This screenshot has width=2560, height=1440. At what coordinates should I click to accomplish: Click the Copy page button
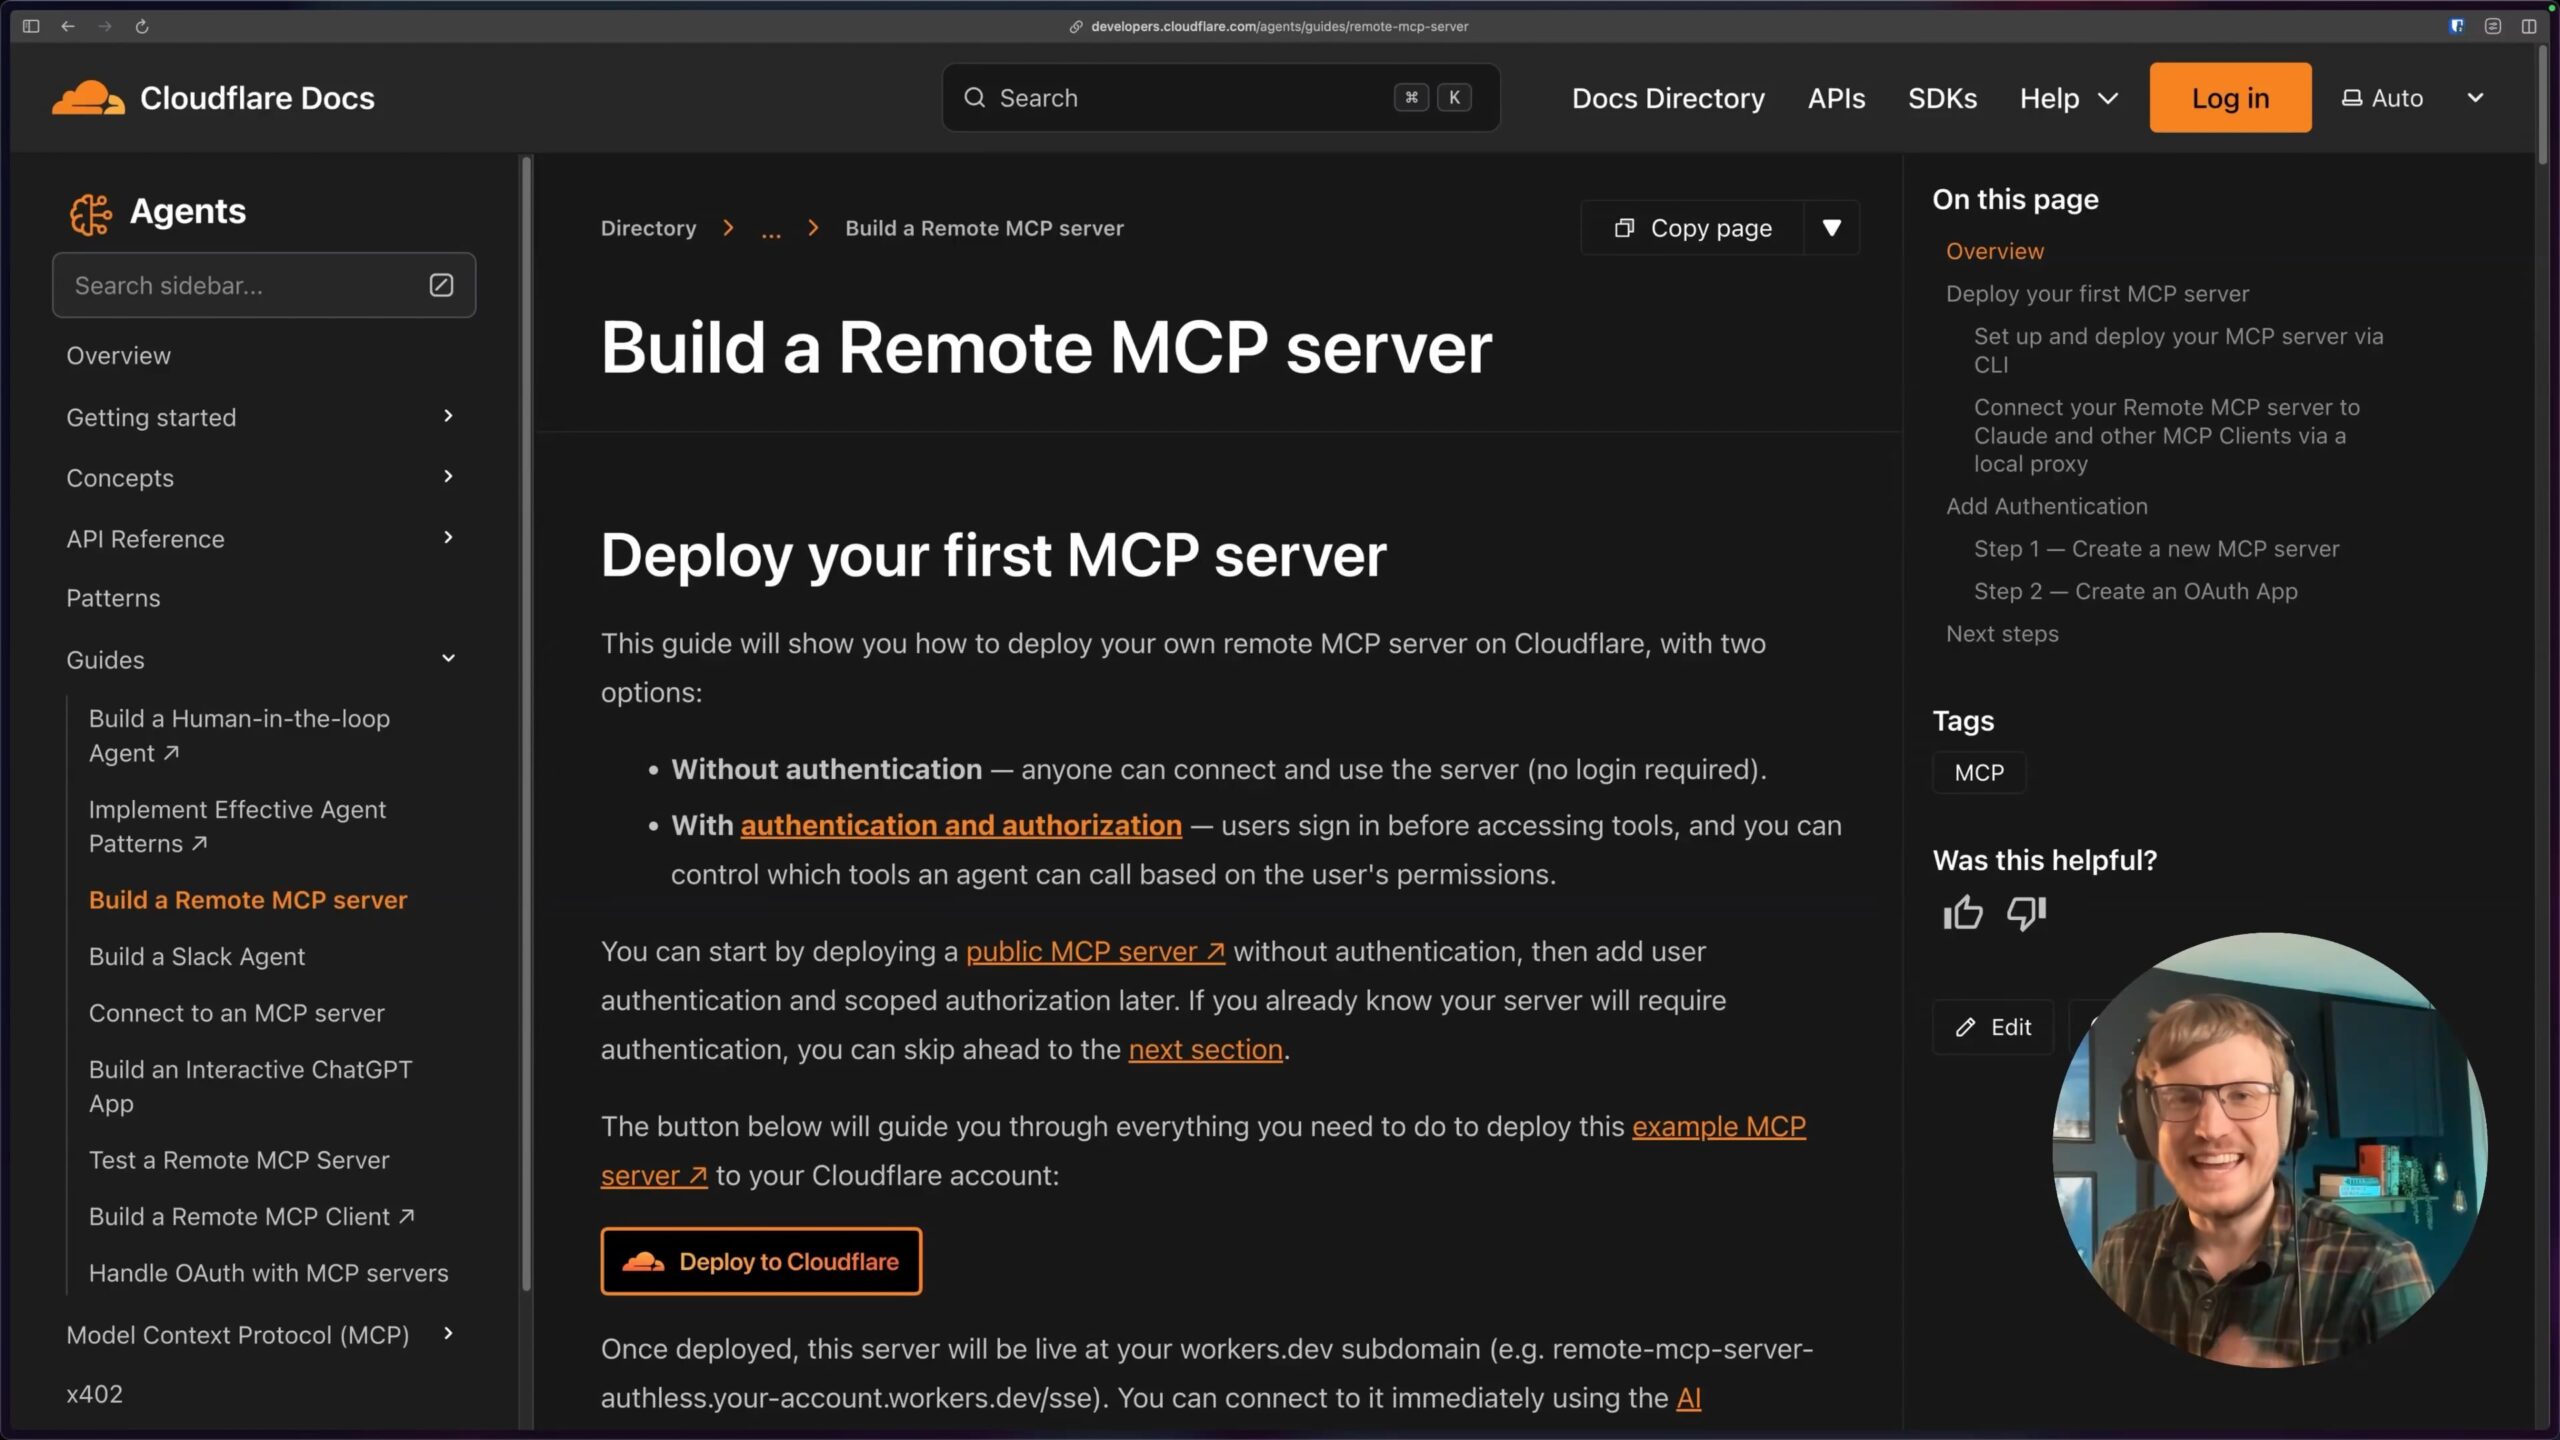pyautogui.click(x=1693, y=228)
